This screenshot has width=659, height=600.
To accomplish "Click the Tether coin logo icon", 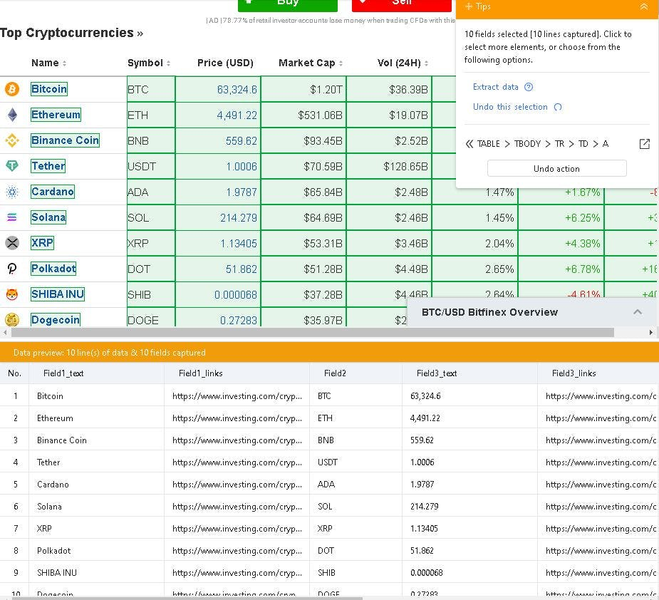I will click(x=12, y=166).
